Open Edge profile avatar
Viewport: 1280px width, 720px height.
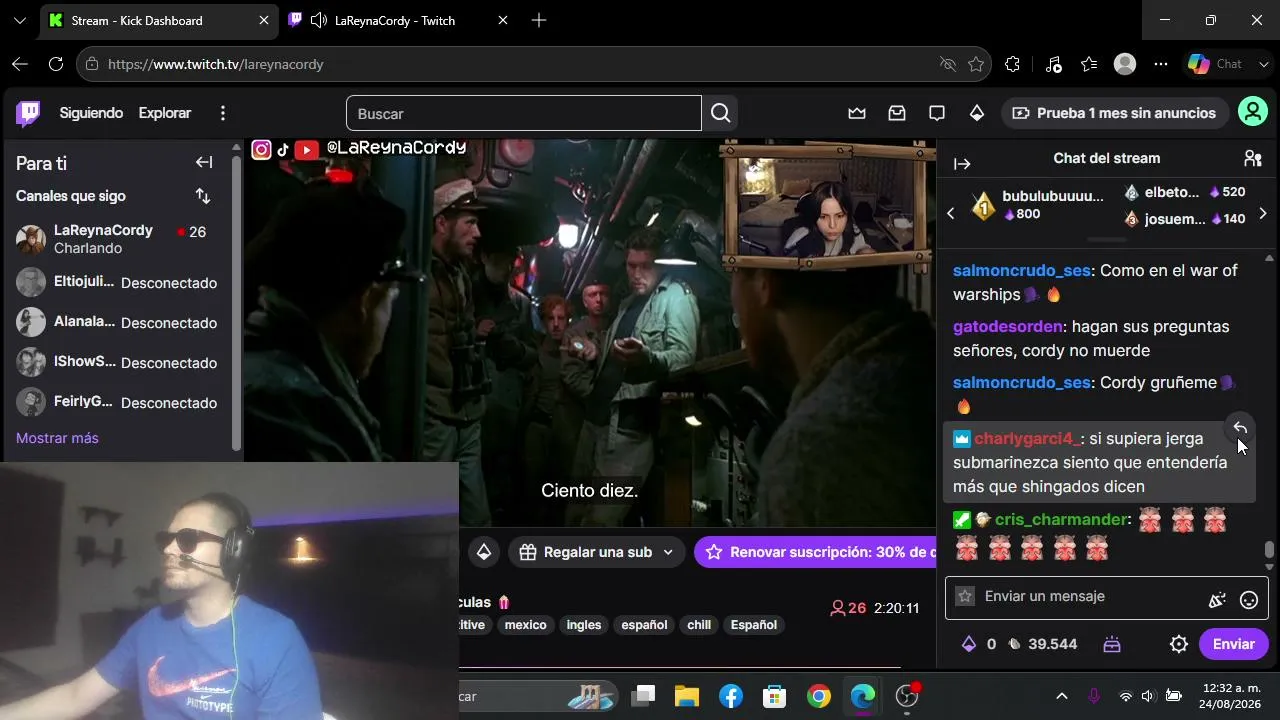click(1125, 64)
